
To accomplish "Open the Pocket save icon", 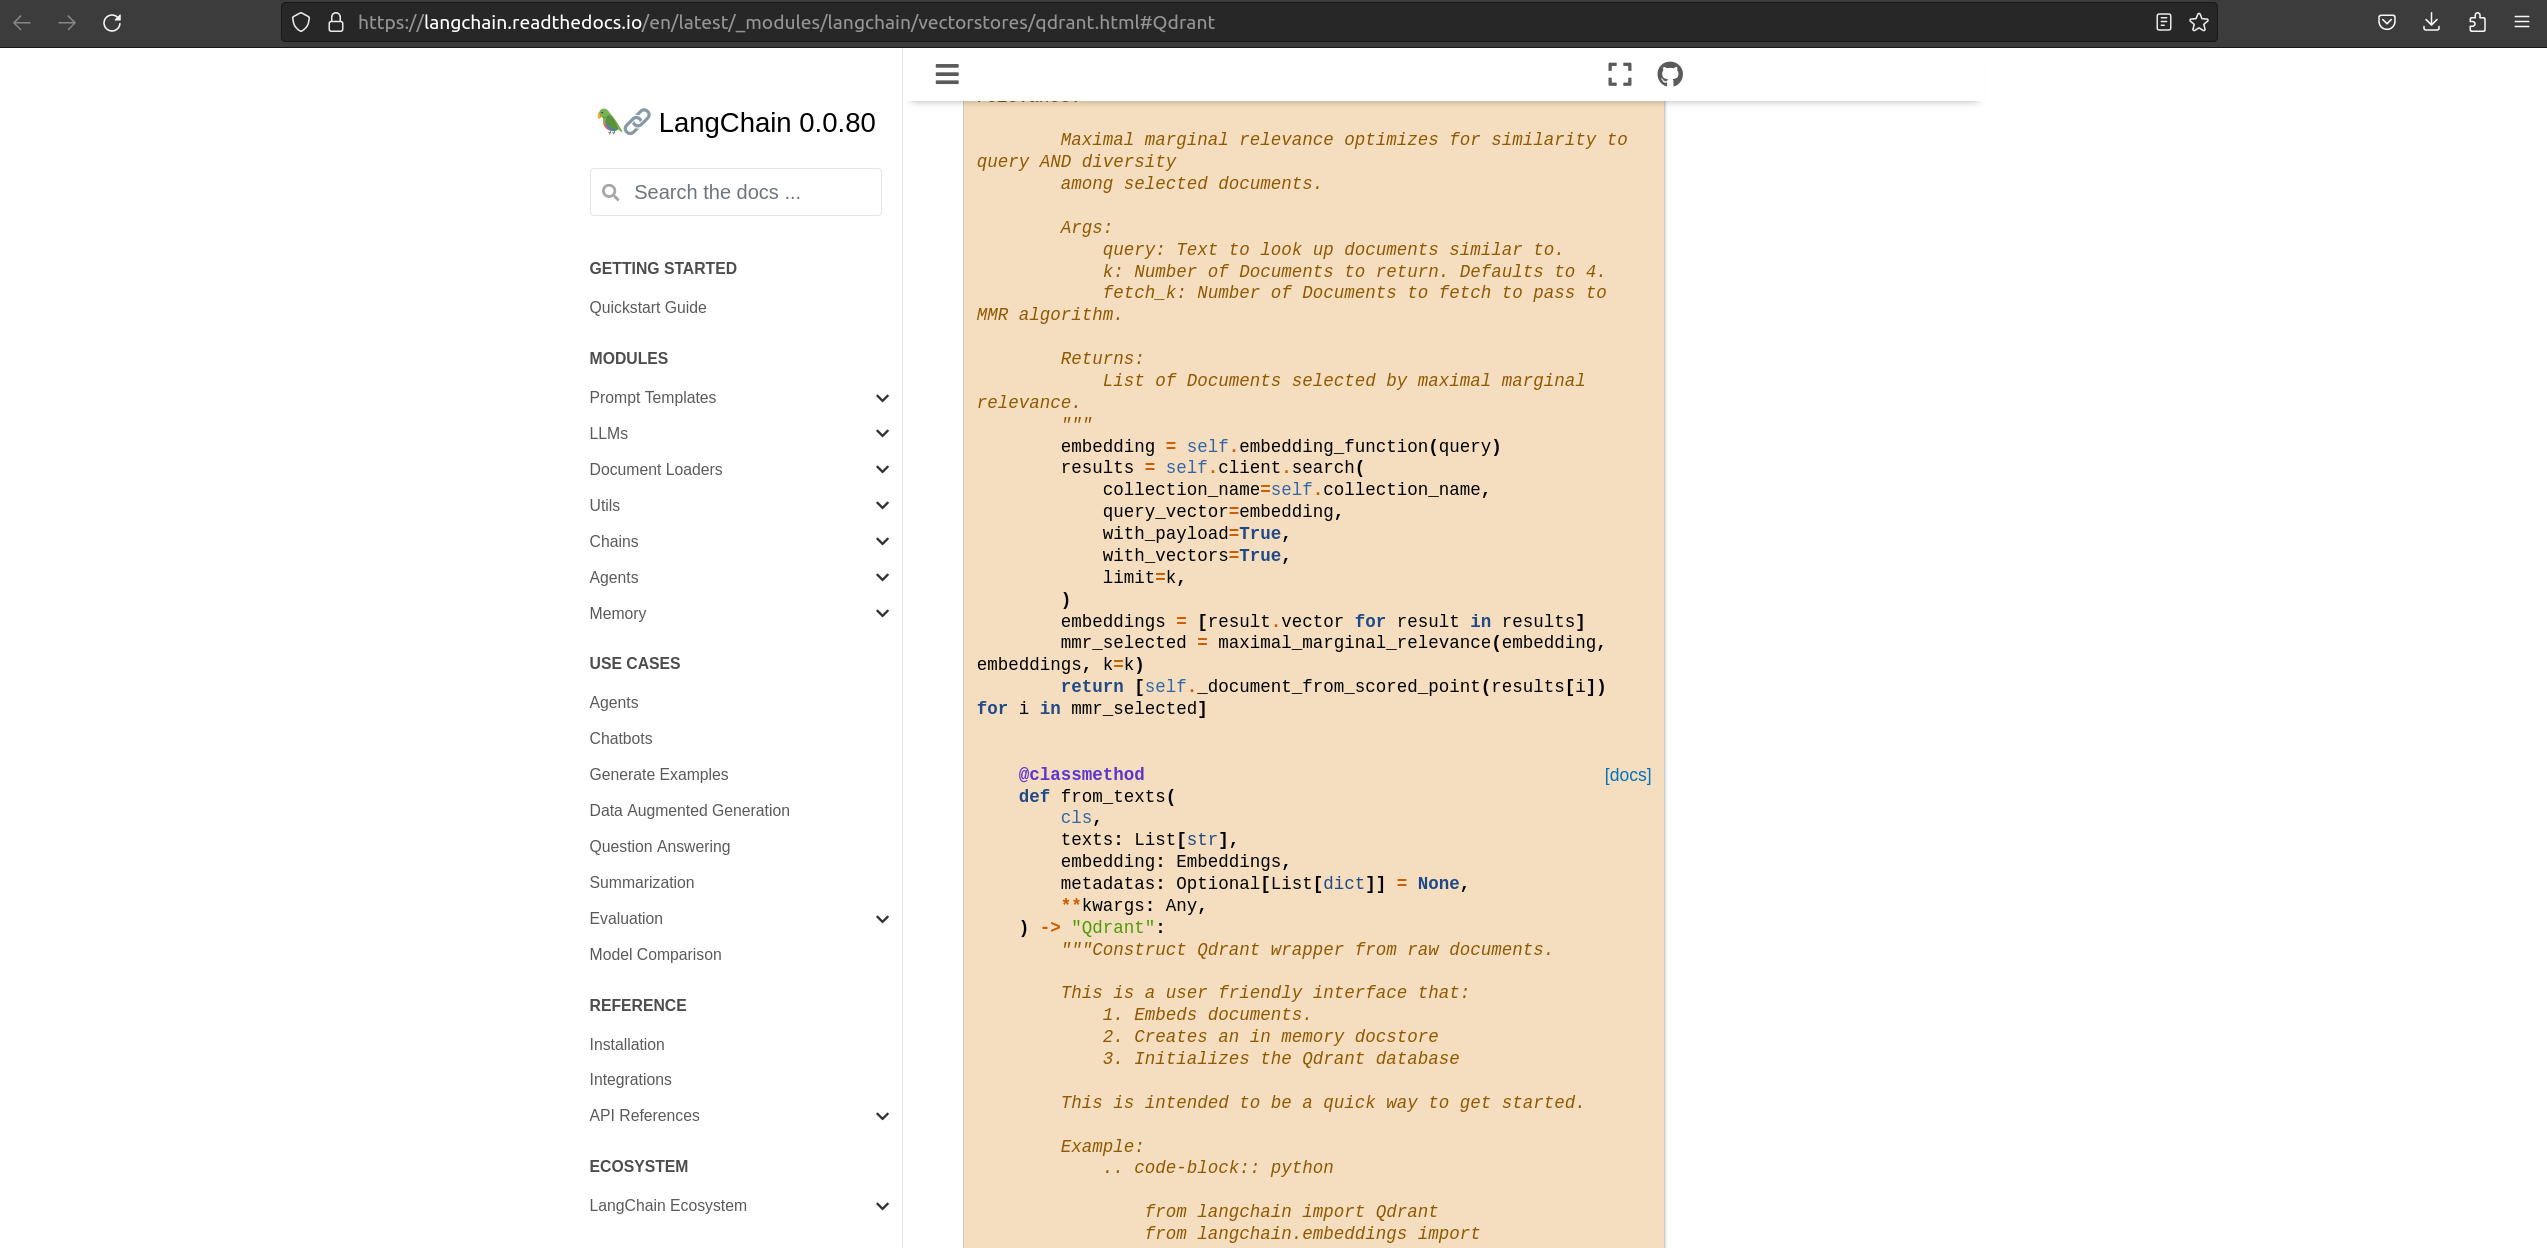I will coord(2387,22).
